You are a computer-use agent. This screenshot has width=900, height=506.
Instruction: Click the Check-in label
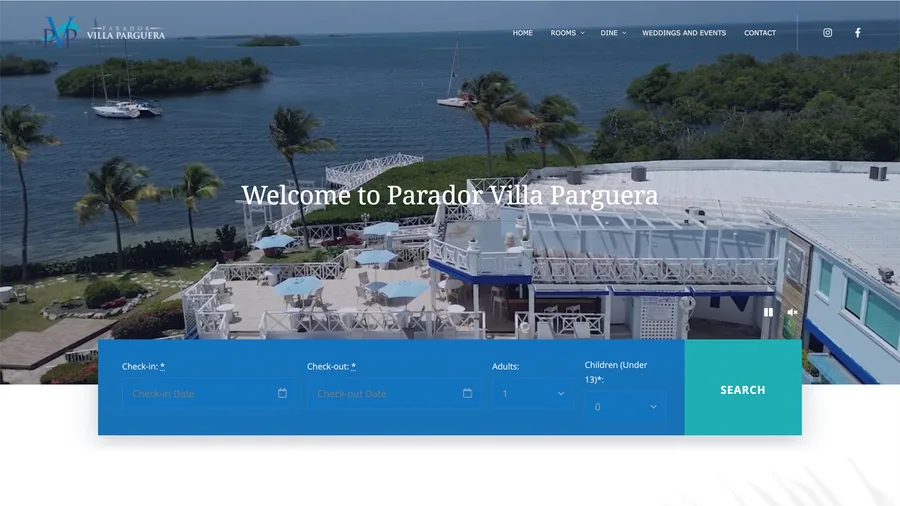[x=143, y=366]
